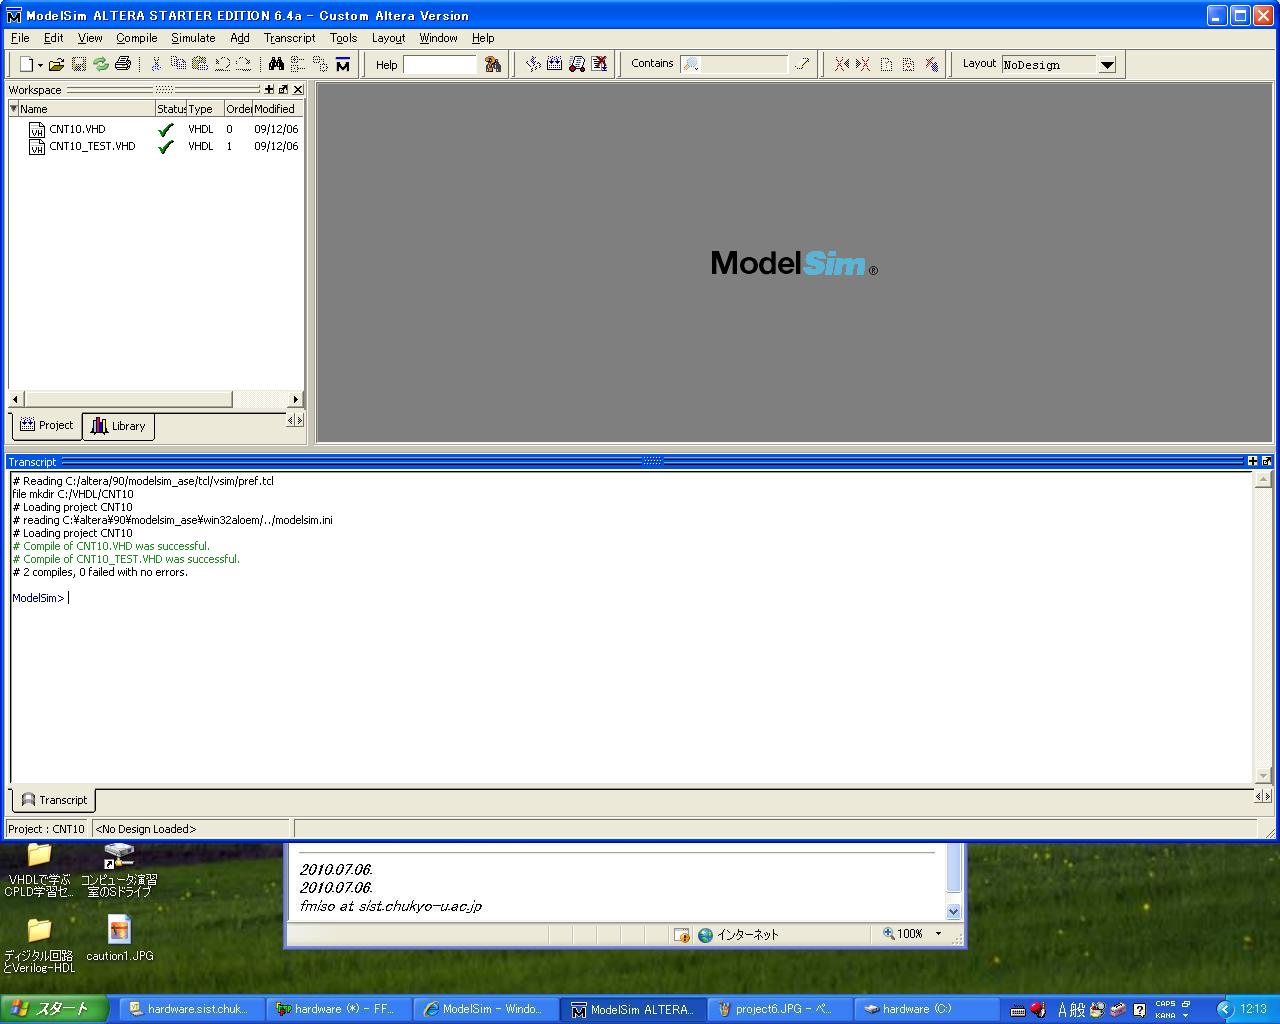
Task: Click the Find binoculars icon
Action: pos(276,64)
